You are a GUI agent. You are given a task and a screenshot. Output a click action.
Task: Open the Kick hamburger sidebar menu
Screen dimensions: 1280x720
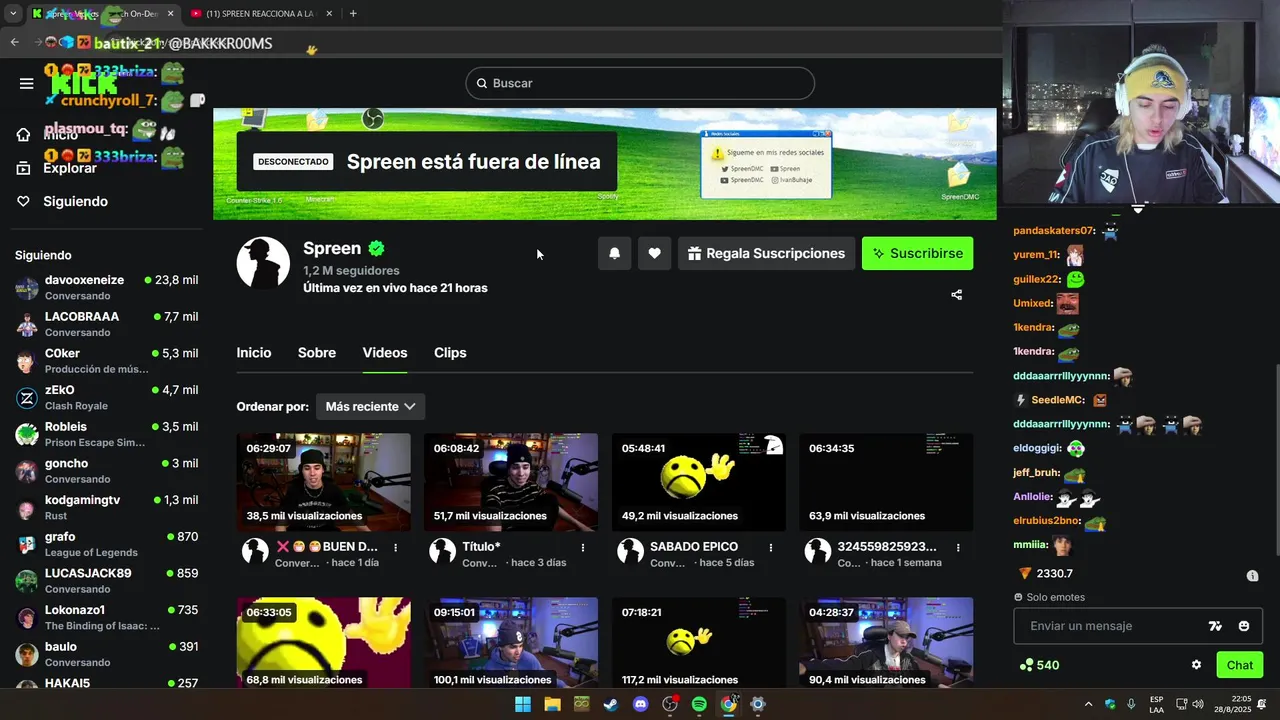pyautogui.click(x=27, y=83)
